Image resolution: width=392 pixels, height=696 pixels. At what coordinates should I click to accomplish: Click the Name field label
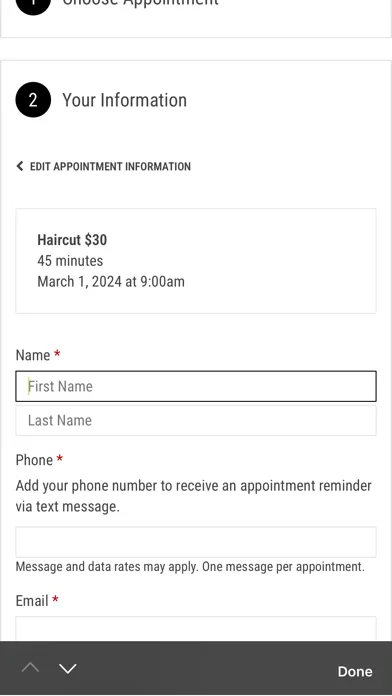(x=33, y=355)
